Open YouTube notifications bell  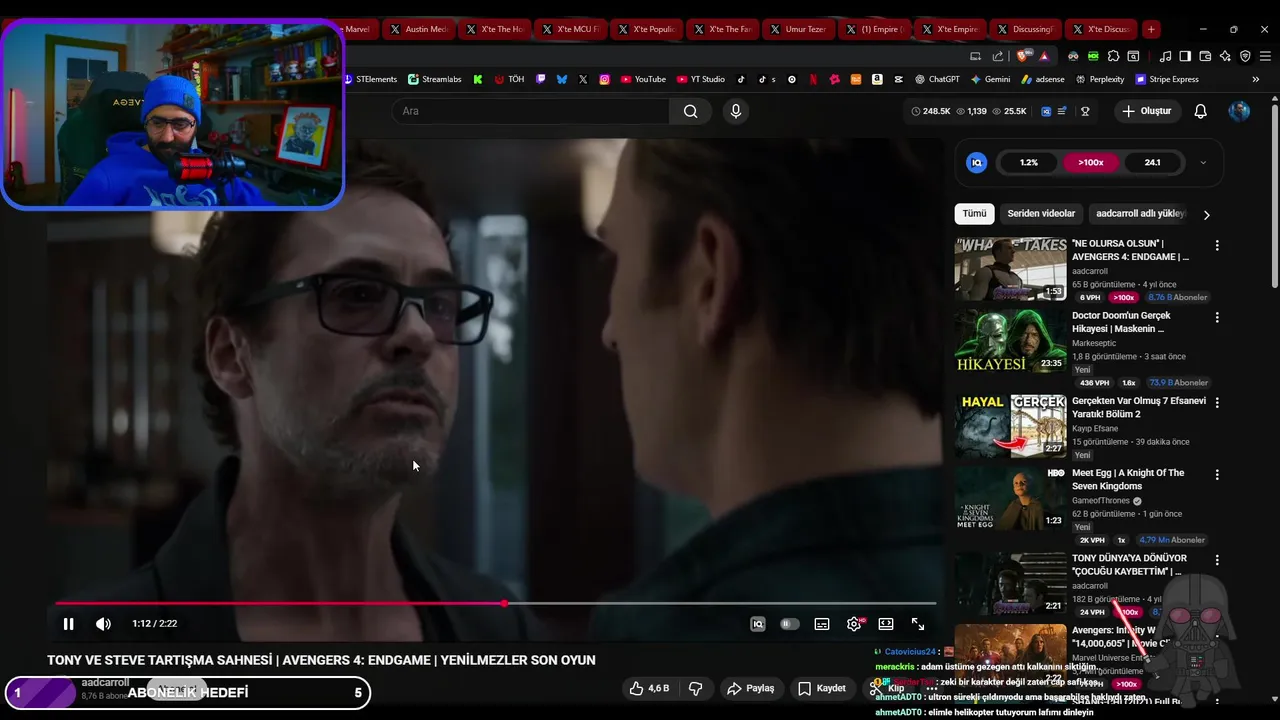point(1201,111)
